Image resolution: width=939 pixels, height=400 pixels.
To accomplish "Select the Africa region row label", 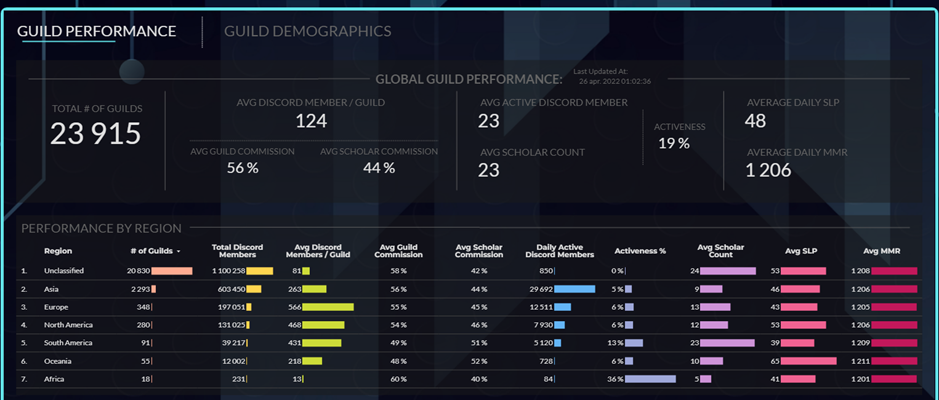I will (x=53, y=379).
